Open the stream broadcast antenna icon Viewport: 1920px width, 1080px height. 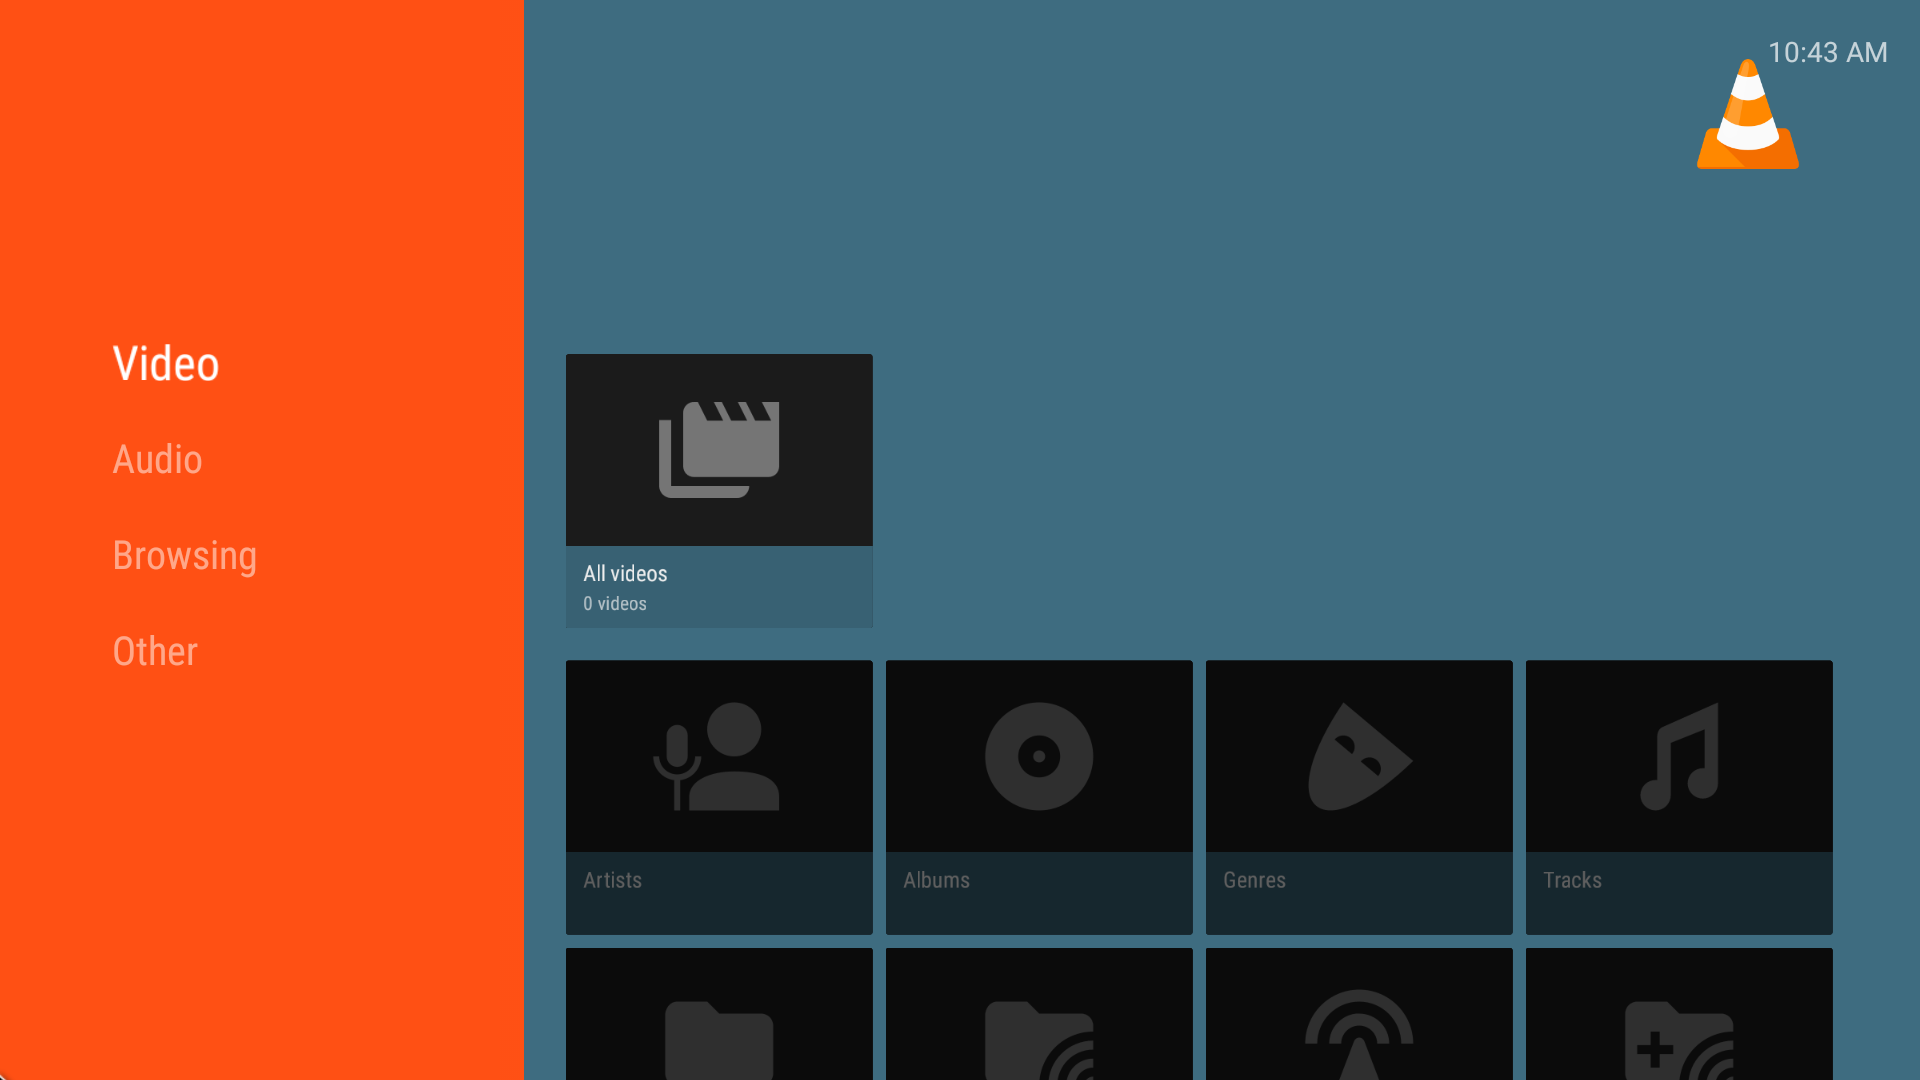(1359, 1035)
